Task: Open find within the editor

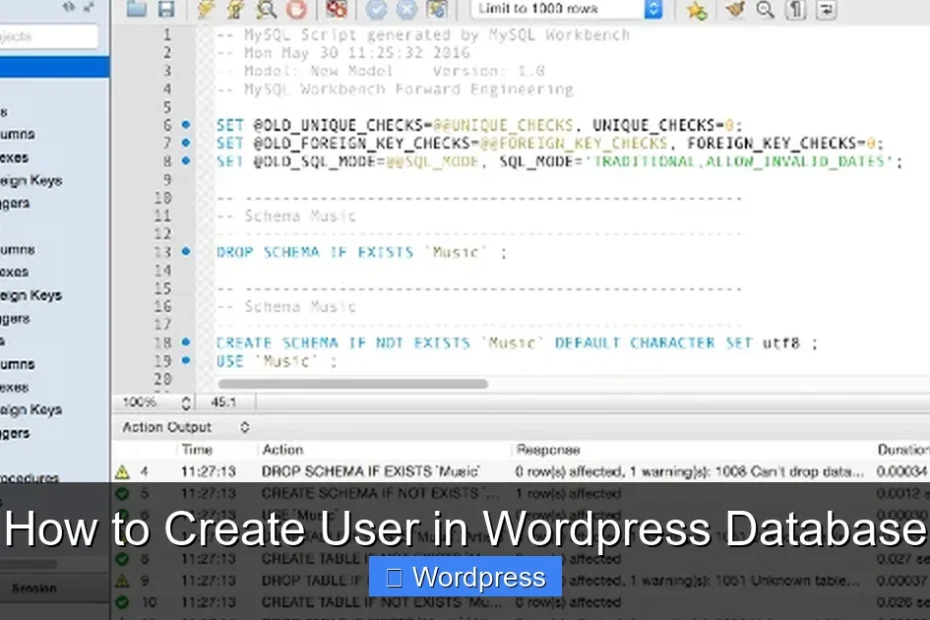Action: [764, 11]
